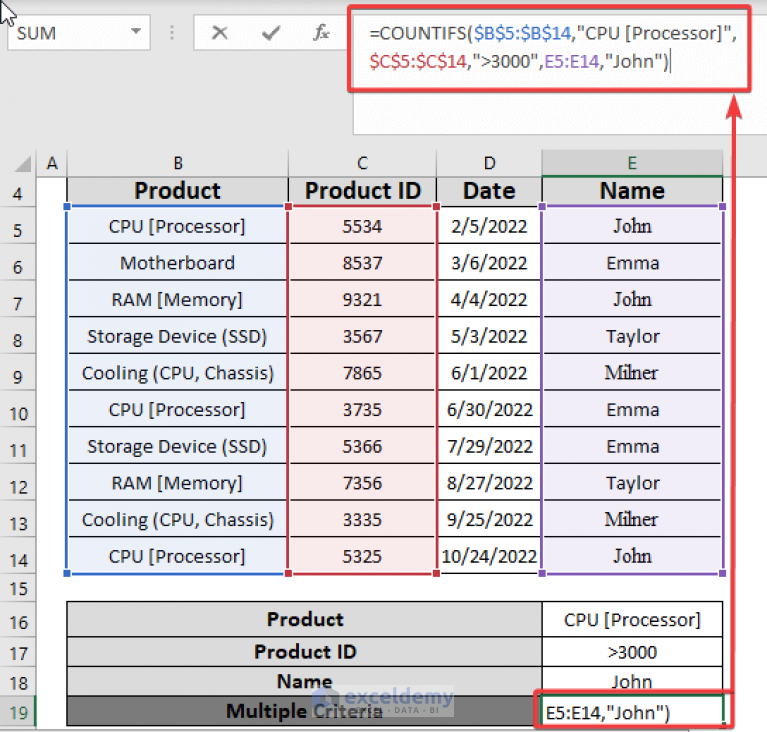Image resolution: width=767 pixels, height=732 pixels.
Task: Select the date 6/30/2022 cell
Action: click(x=489, y=410)
